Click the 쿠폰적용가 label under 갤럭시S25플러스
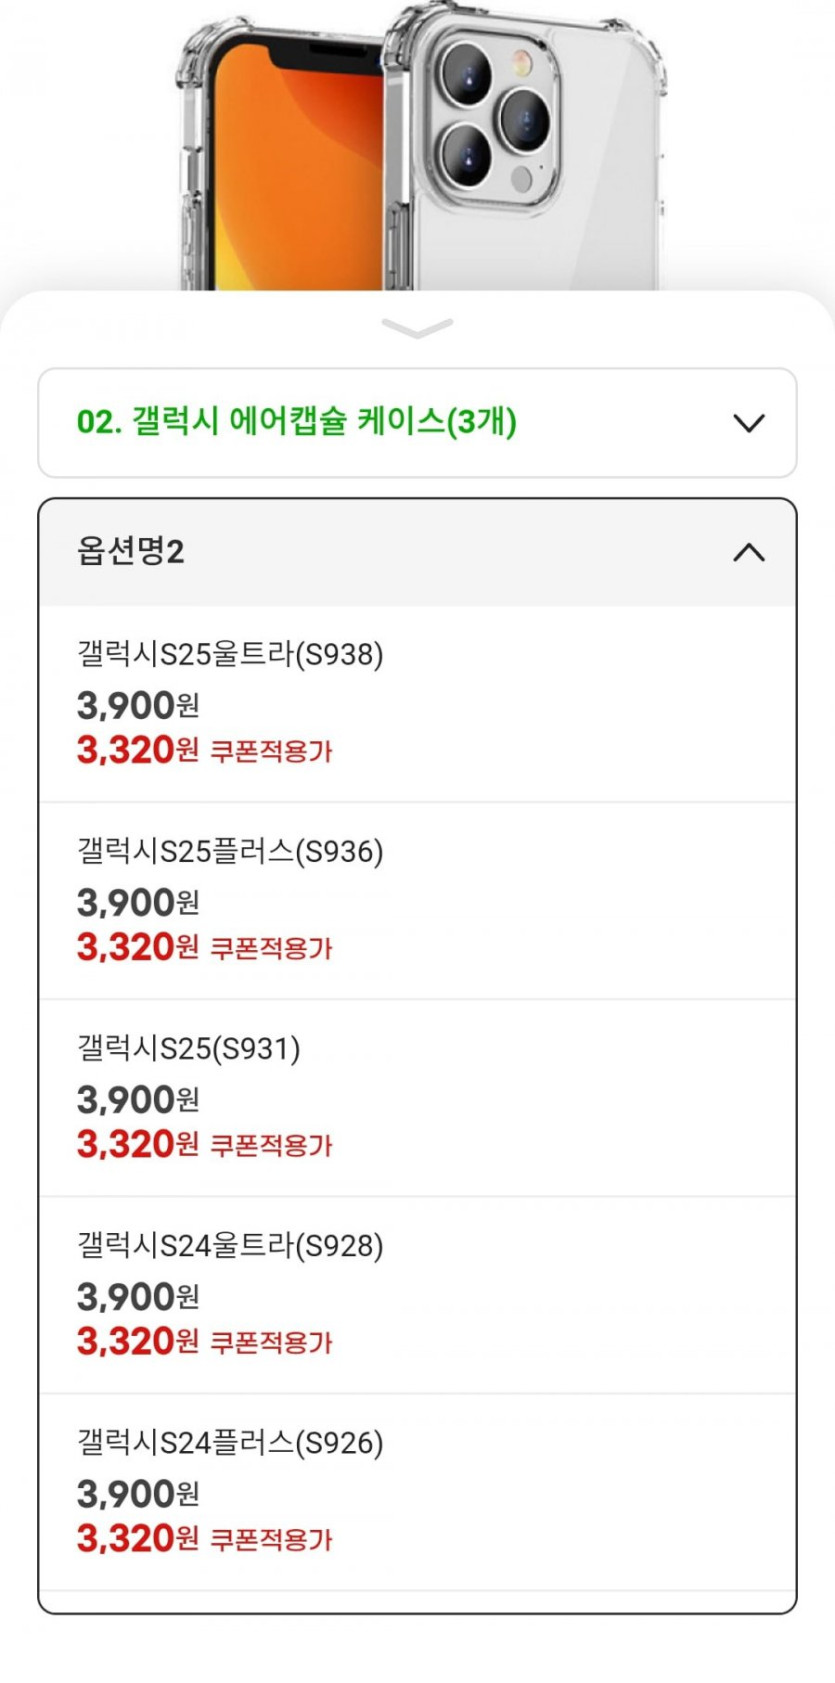Screen dimensions: 835x1683 coord(271,948)
